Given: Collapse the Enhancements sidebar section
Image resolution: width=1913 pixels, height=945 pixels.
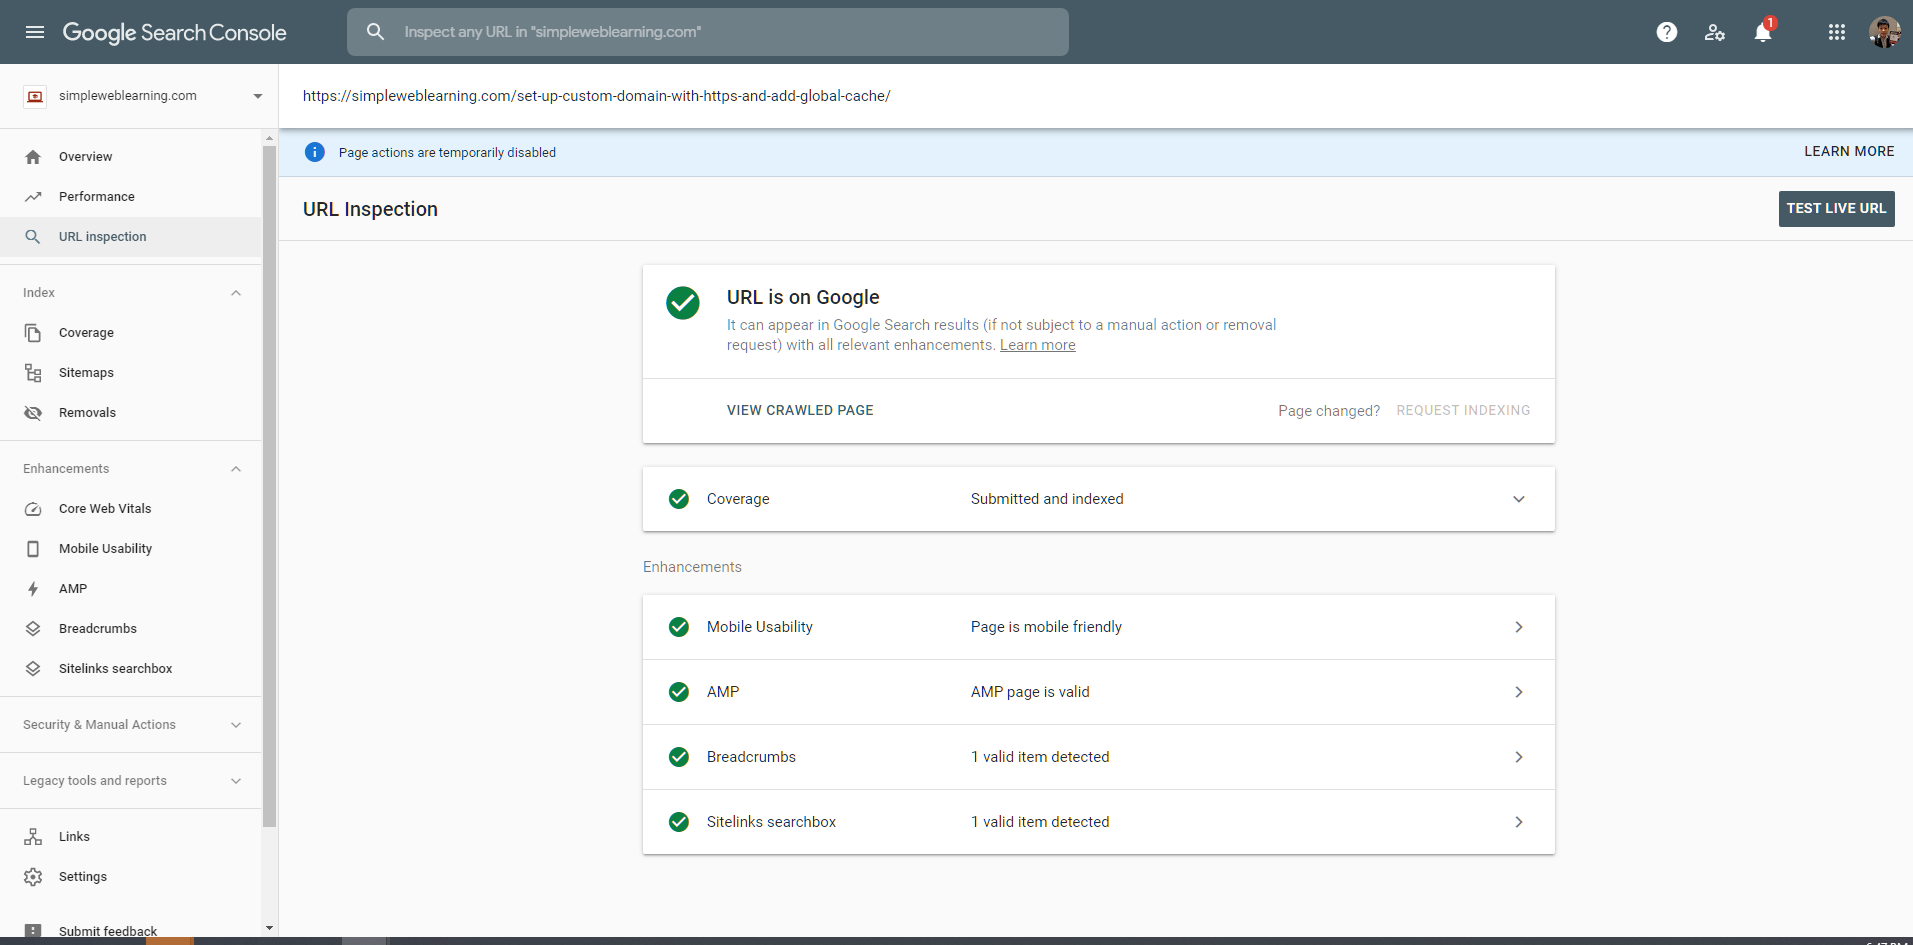Looking at the screenshot, I should pos(236,469).
